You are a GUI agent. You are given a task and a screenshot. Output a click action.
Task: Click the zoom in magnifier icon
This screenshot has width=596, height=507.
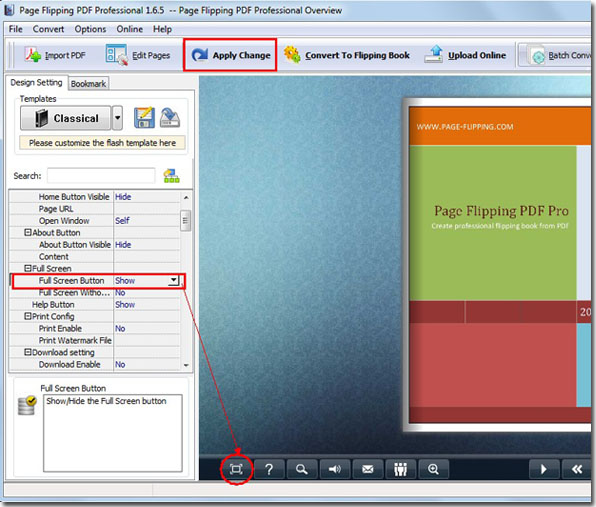click(433, 469)
